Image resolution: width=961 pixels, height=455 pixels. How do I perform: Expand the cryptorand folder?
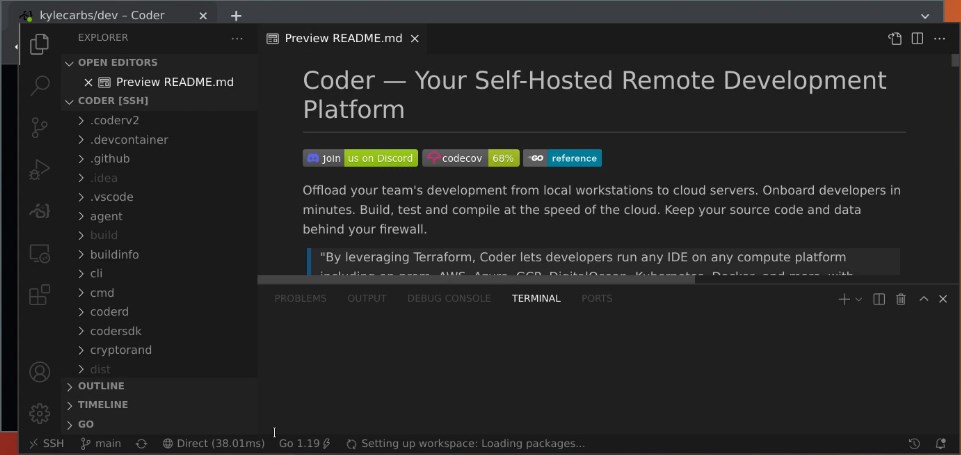159,350
